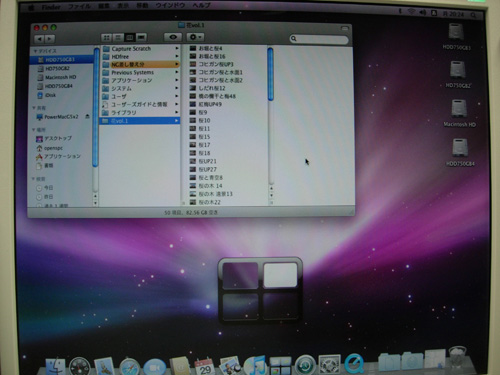The image size is (500, 375).
Task: Expand the Capture Scratch folder arrow
Action: [177, 48]
